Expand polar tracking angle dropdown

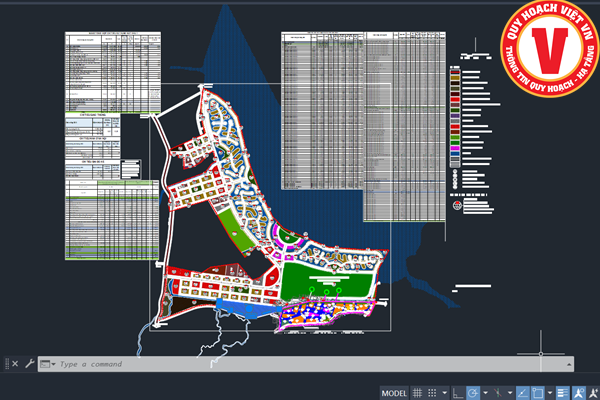click(484, 392)
